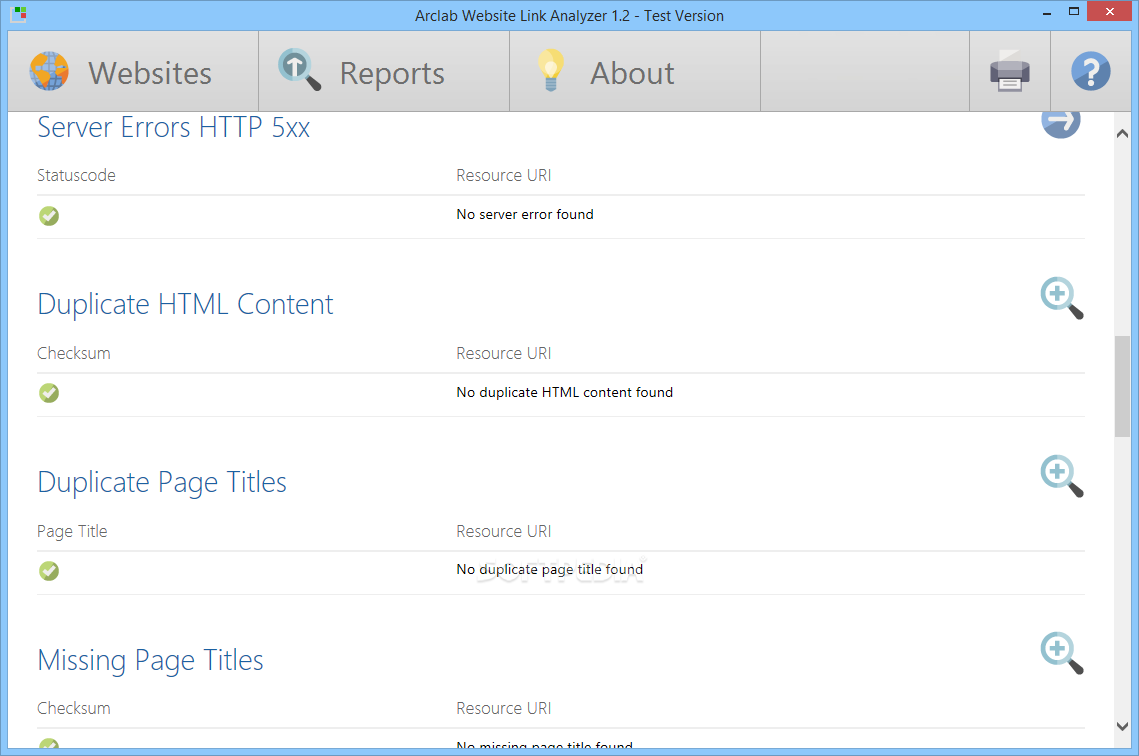Click the vertical scrollbar thumb
The height and width of the screenshot is (756, 1139).
coord(1122,386)
